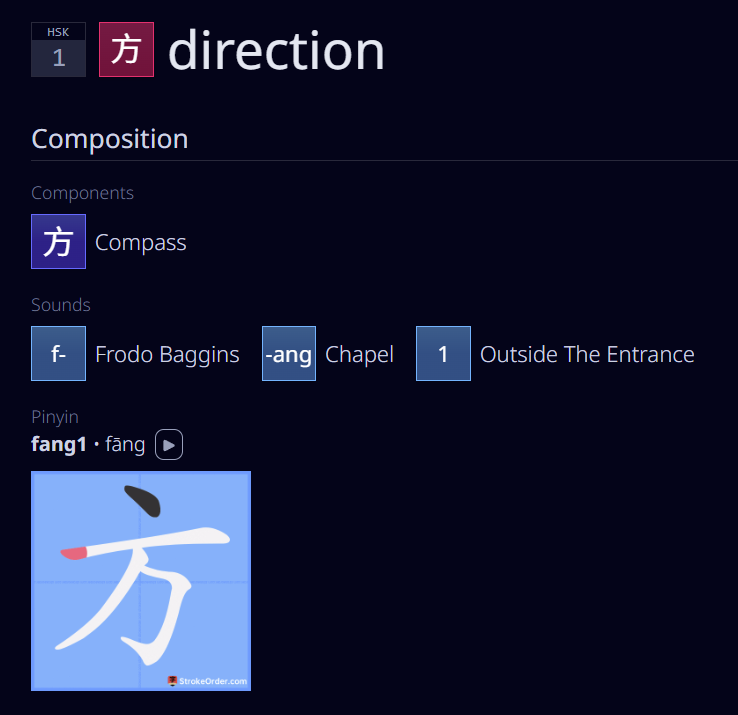The image size is (738, 715).
Task: Open the Chapel location link
Action: tap(359, 354)
